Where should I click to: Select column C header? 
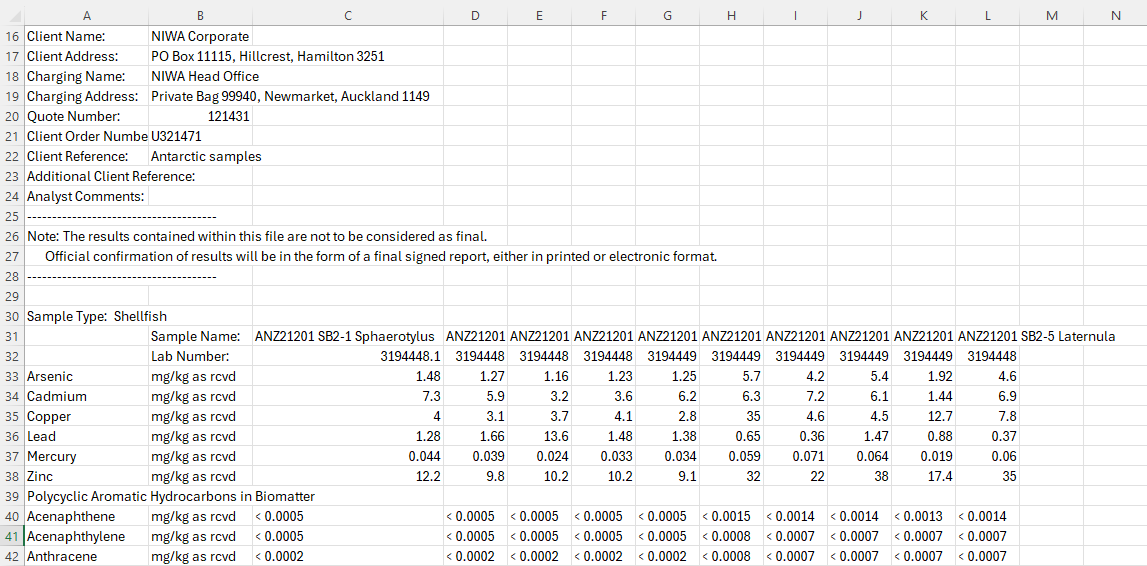347,15
